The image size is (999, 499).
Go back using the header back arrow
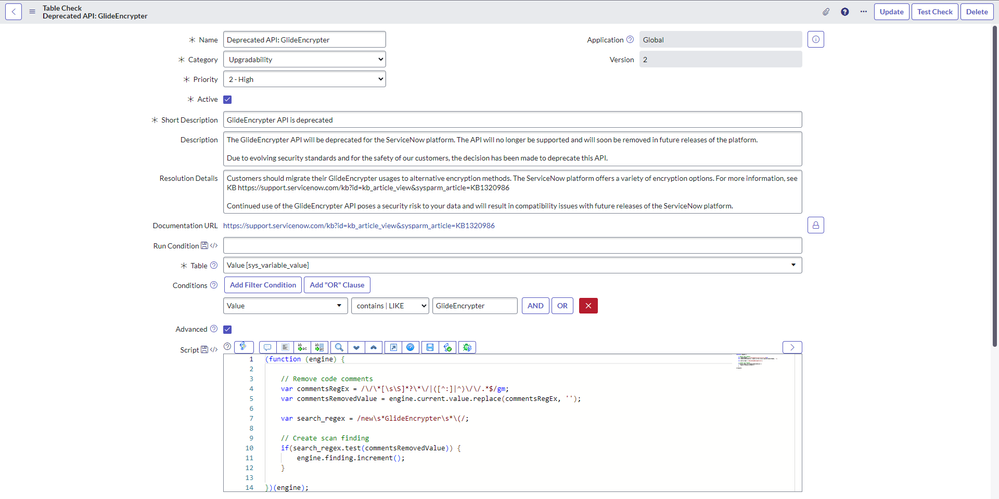[13, 11]
